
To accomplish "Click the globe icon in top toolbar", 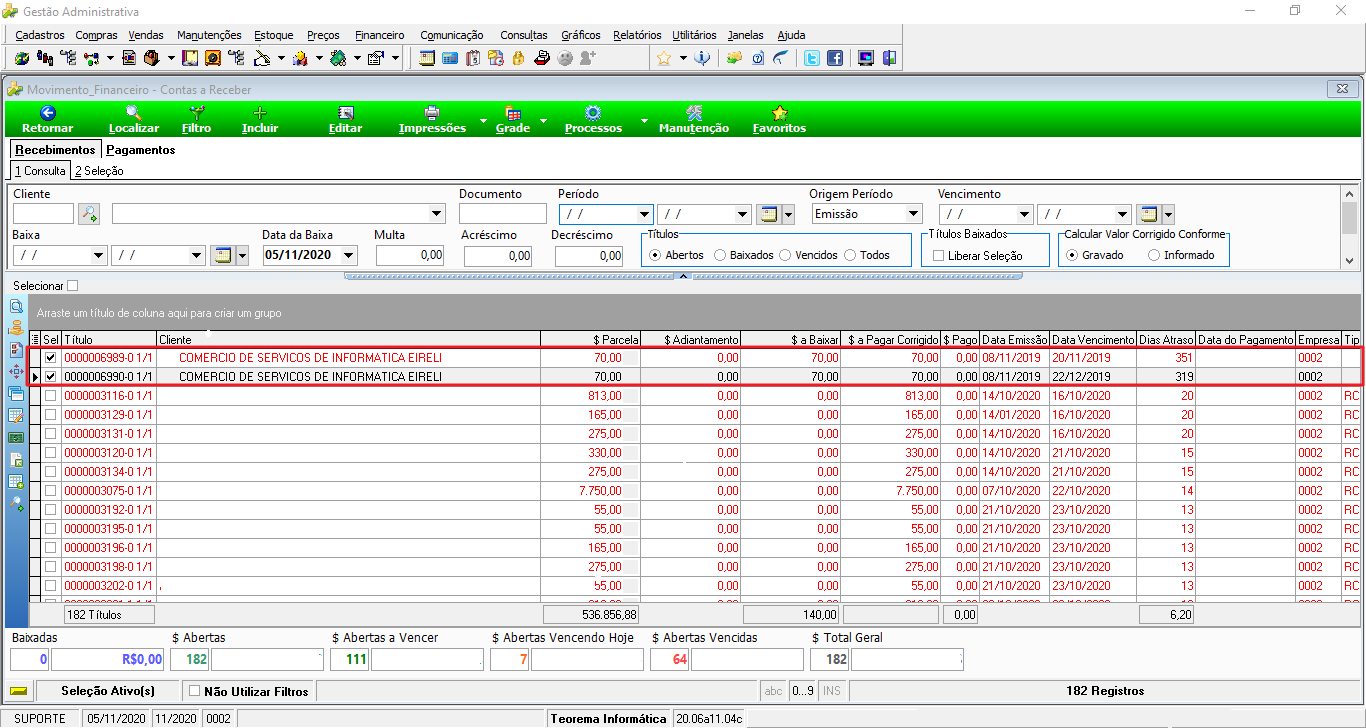I will (x=21, y=58).
